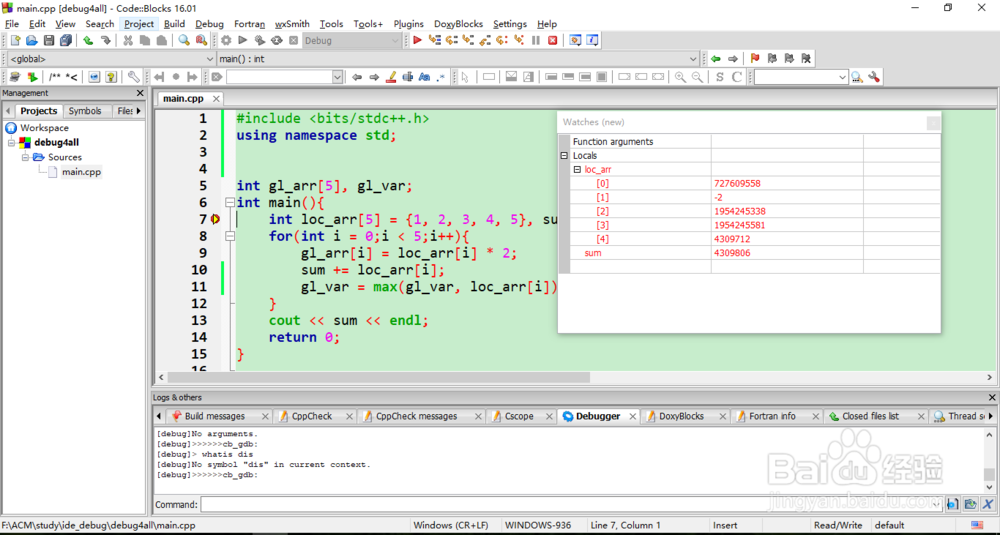The width and height of the screenshot is (1000, 535).
Task: Click the zoom in magnifier icon
Action: pyautogui.click(x=680, y=77)
